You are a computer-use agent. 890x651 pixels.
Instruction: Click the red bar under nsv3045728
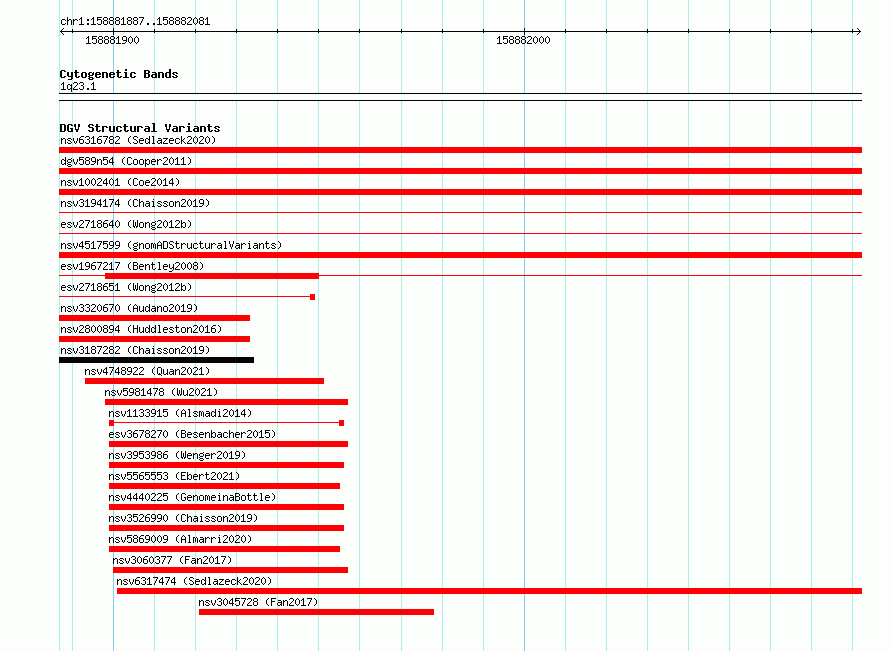pos(316,612)
